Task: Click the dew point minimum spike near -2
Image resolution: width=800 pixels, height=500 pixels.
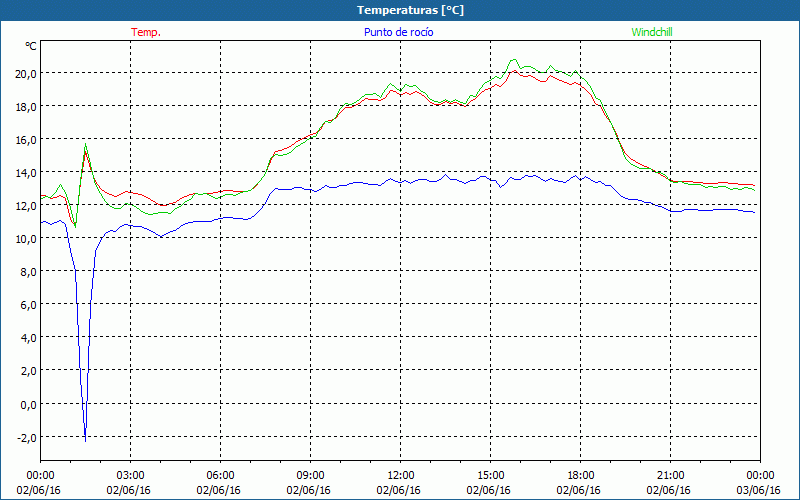Action: pyautogui.click(x=85, y=439)
